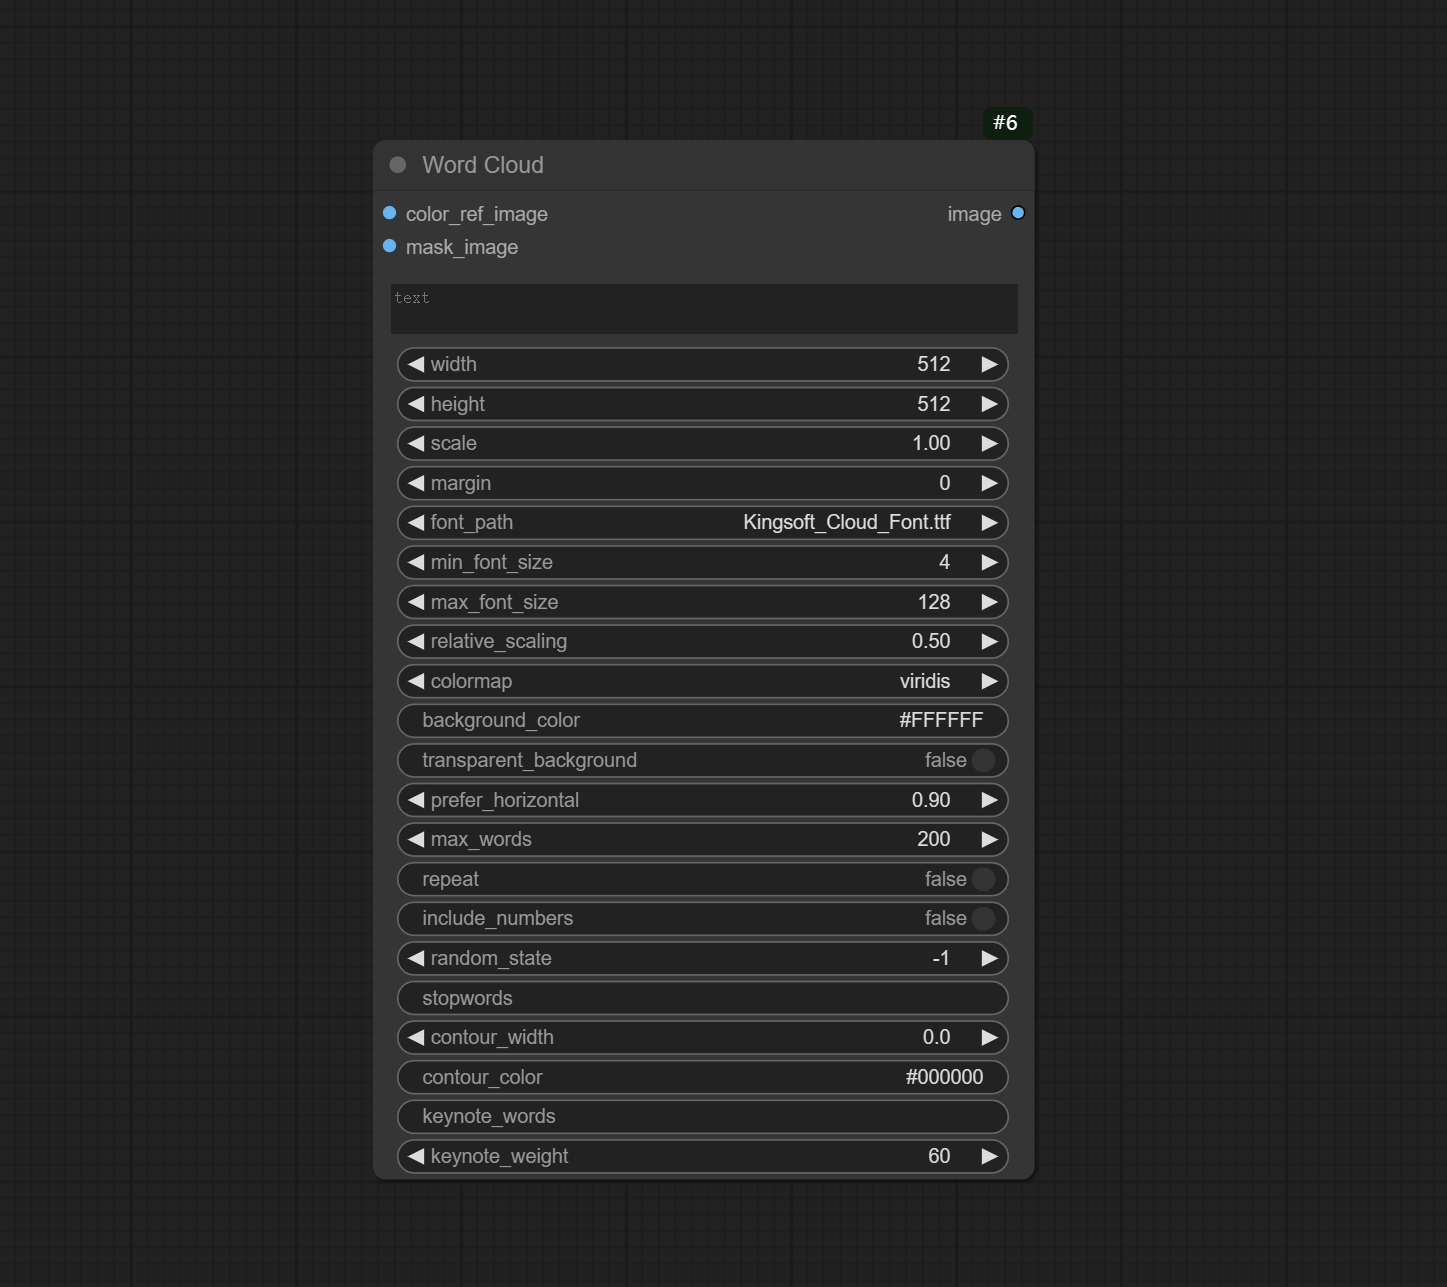Image resolution: width=1447 pixels, height=1287 pixels.
Task: Click the text input area
Action: 704,309
